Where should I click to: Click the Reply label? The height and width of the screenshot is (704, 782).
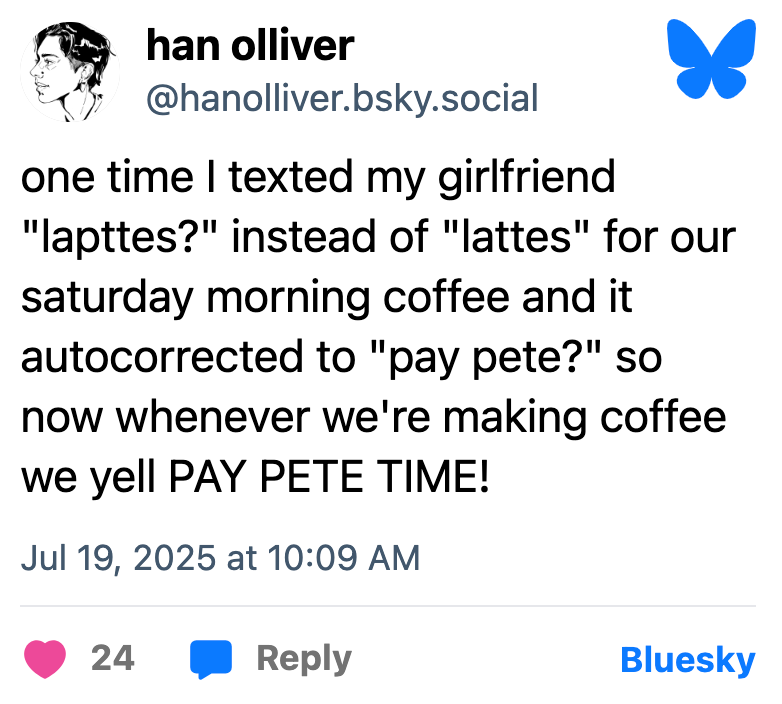304,659
